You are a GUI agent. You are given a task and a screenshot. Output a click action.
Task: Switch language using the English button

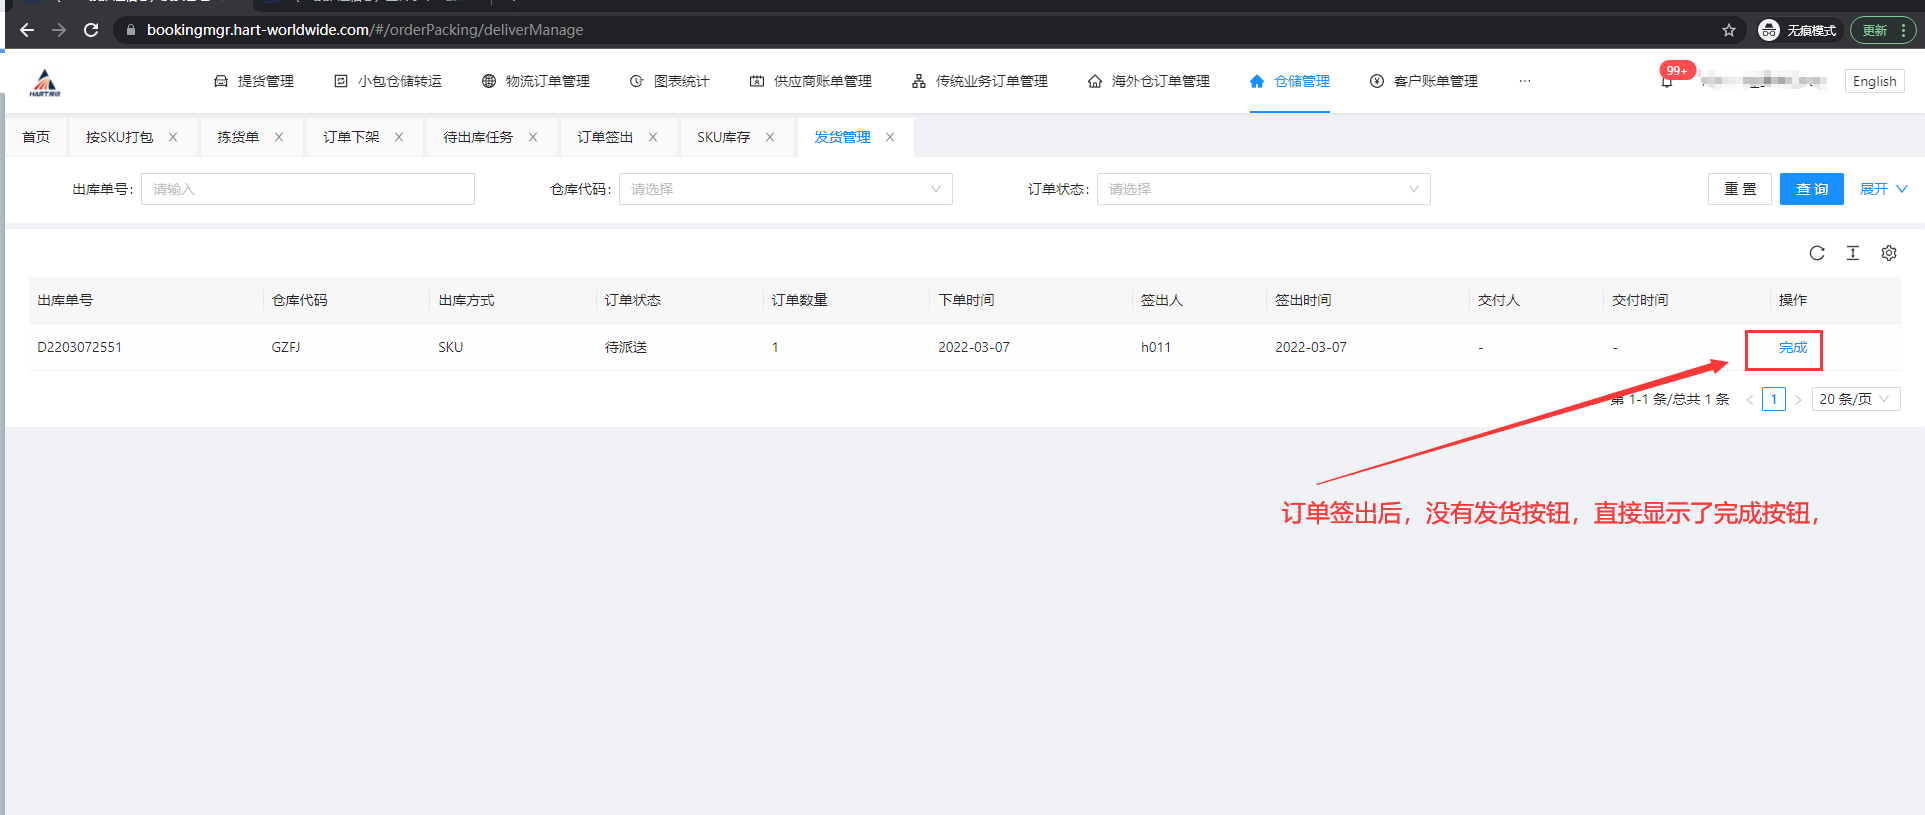[1873, 81]
